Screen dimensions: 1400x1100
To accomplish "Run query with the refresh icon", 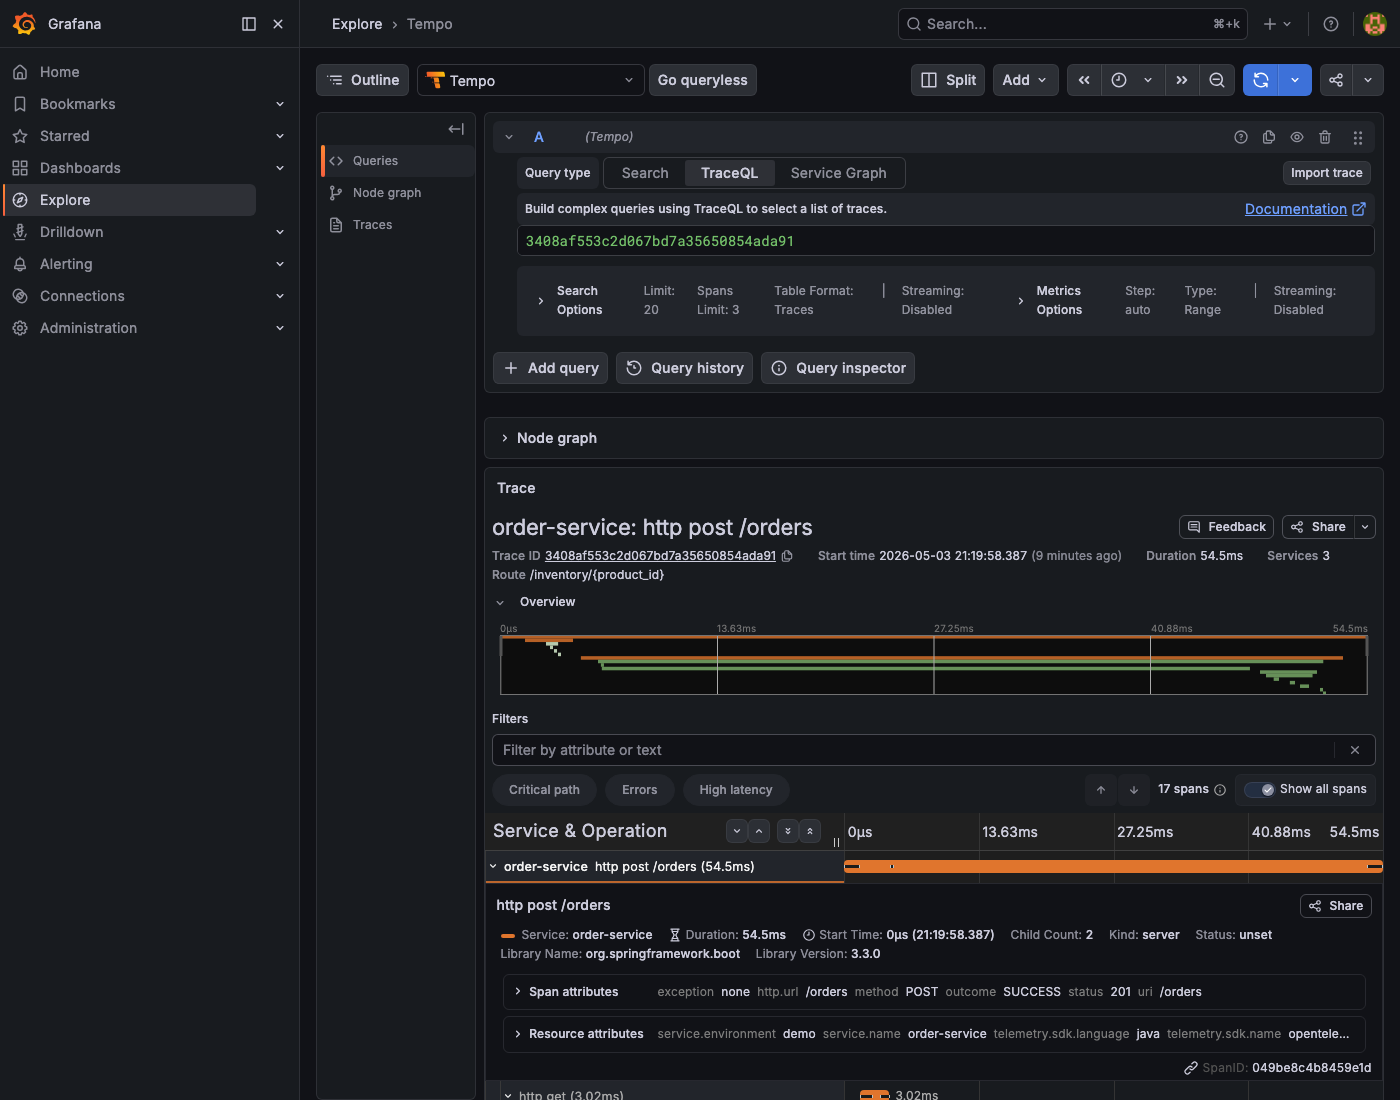I will (1261, 80).
